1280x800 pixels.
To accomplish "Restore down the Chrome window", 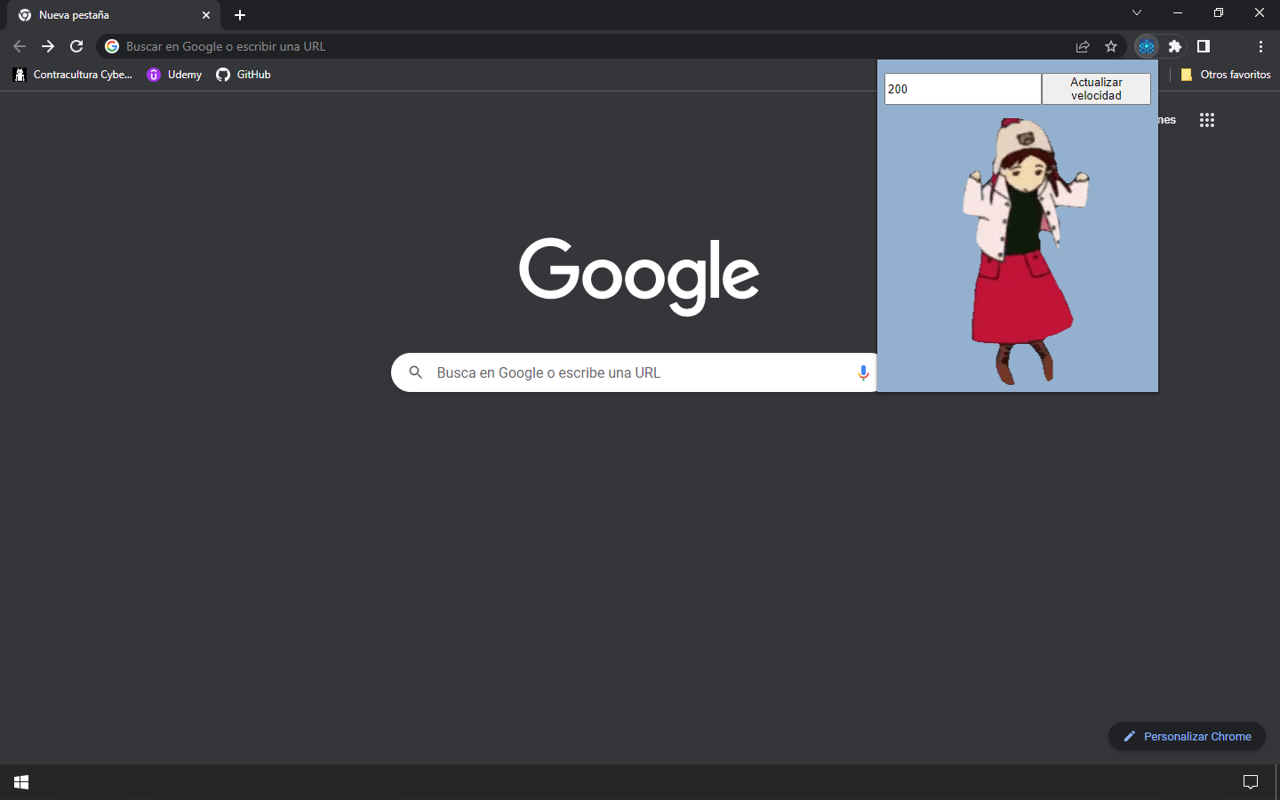I will tap(1218, 13).
